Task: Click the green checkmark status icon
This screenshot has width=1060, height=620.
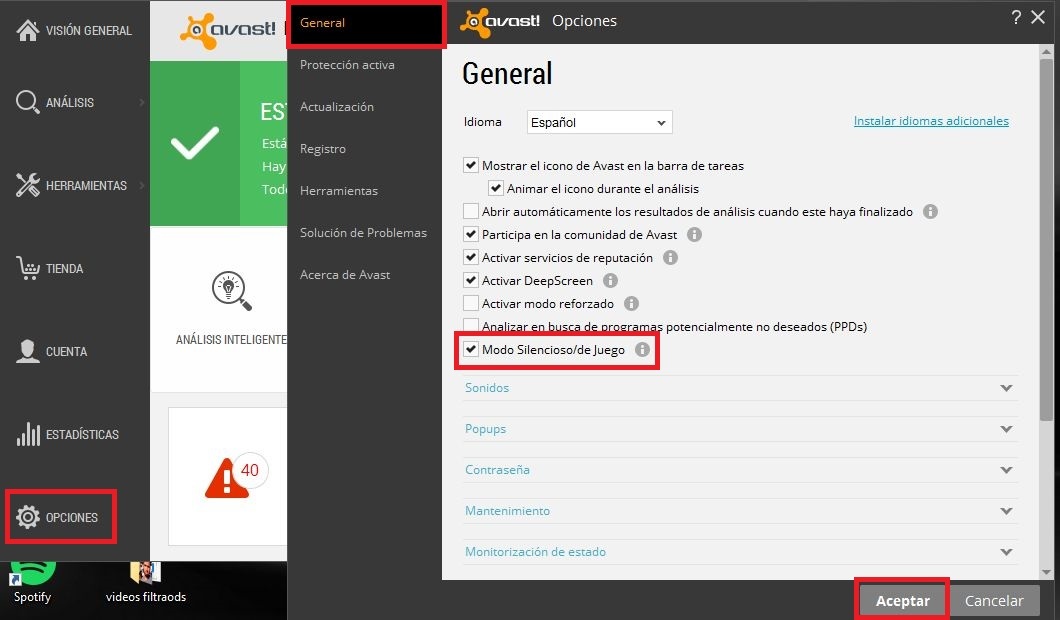Action: [x=195, y=143]
